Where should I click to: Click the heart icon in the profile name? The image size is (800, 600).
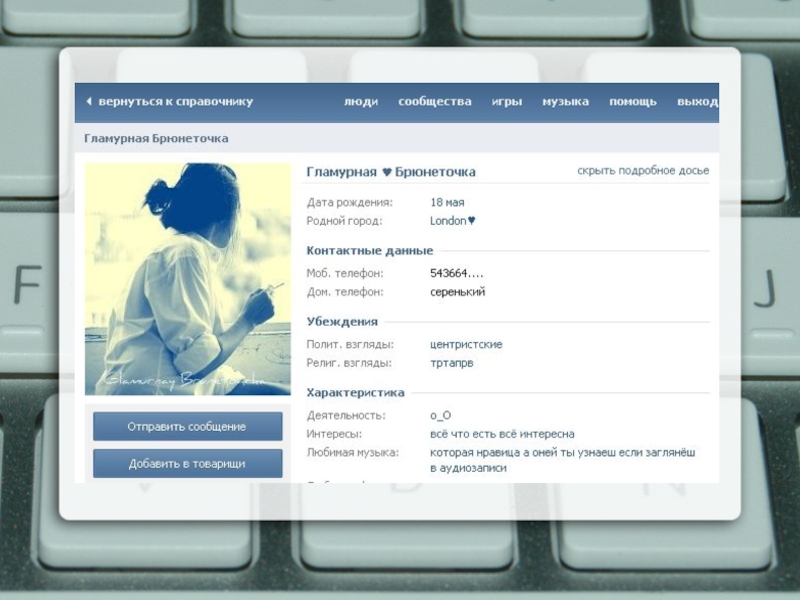tap(386, 172)
